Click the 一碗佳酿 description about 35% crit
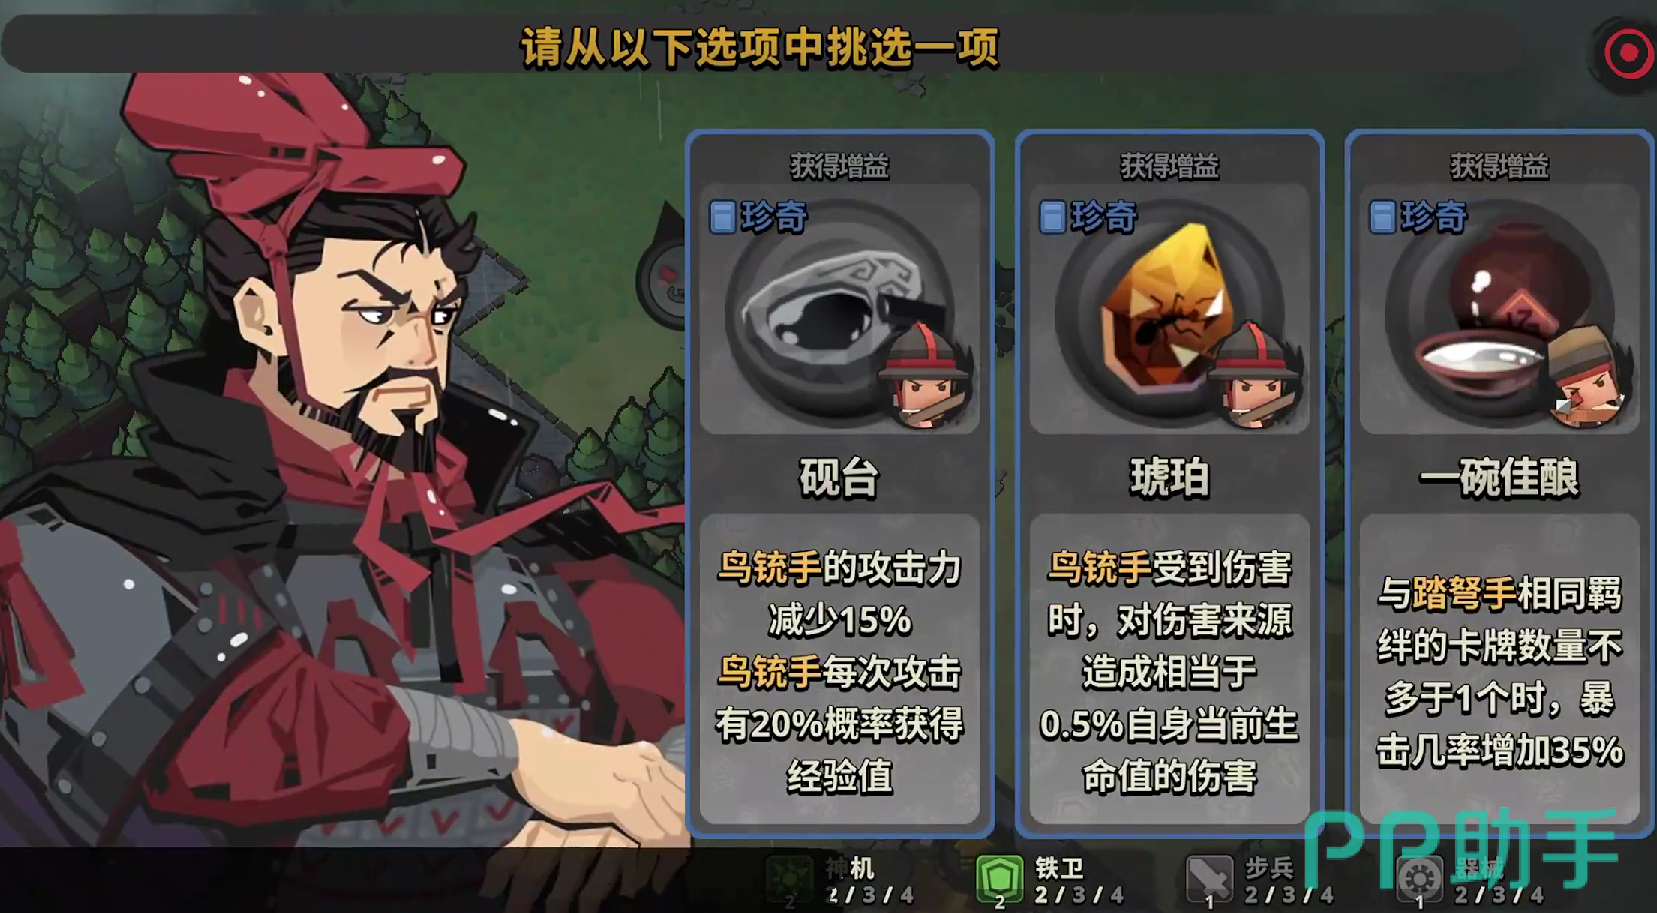 [x=1499, y=671]
